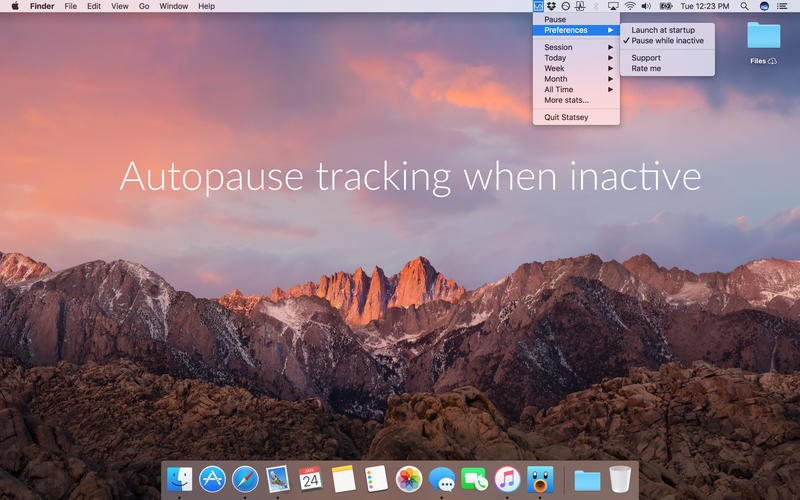Click the Statsey icon in the menu bar
The width and height of the screenshot is (800, 500).
point(538,6)
